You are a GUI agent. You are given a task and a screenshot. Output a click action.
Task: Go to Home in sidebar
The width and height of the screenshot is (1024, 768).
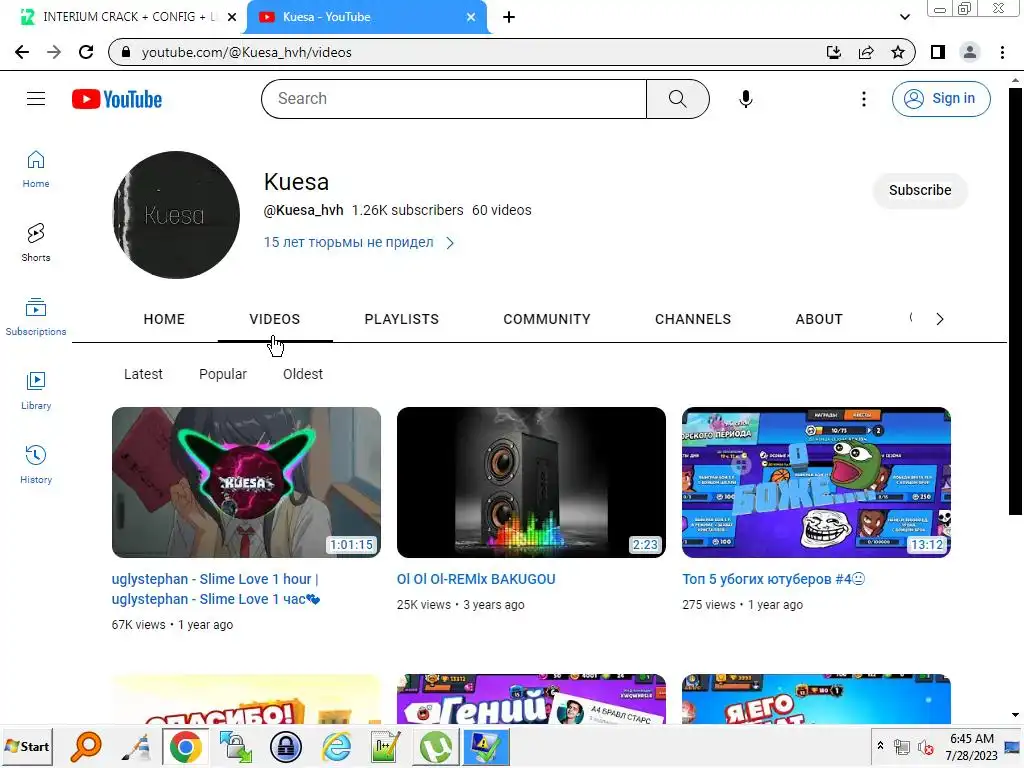(x=36, y=169)
